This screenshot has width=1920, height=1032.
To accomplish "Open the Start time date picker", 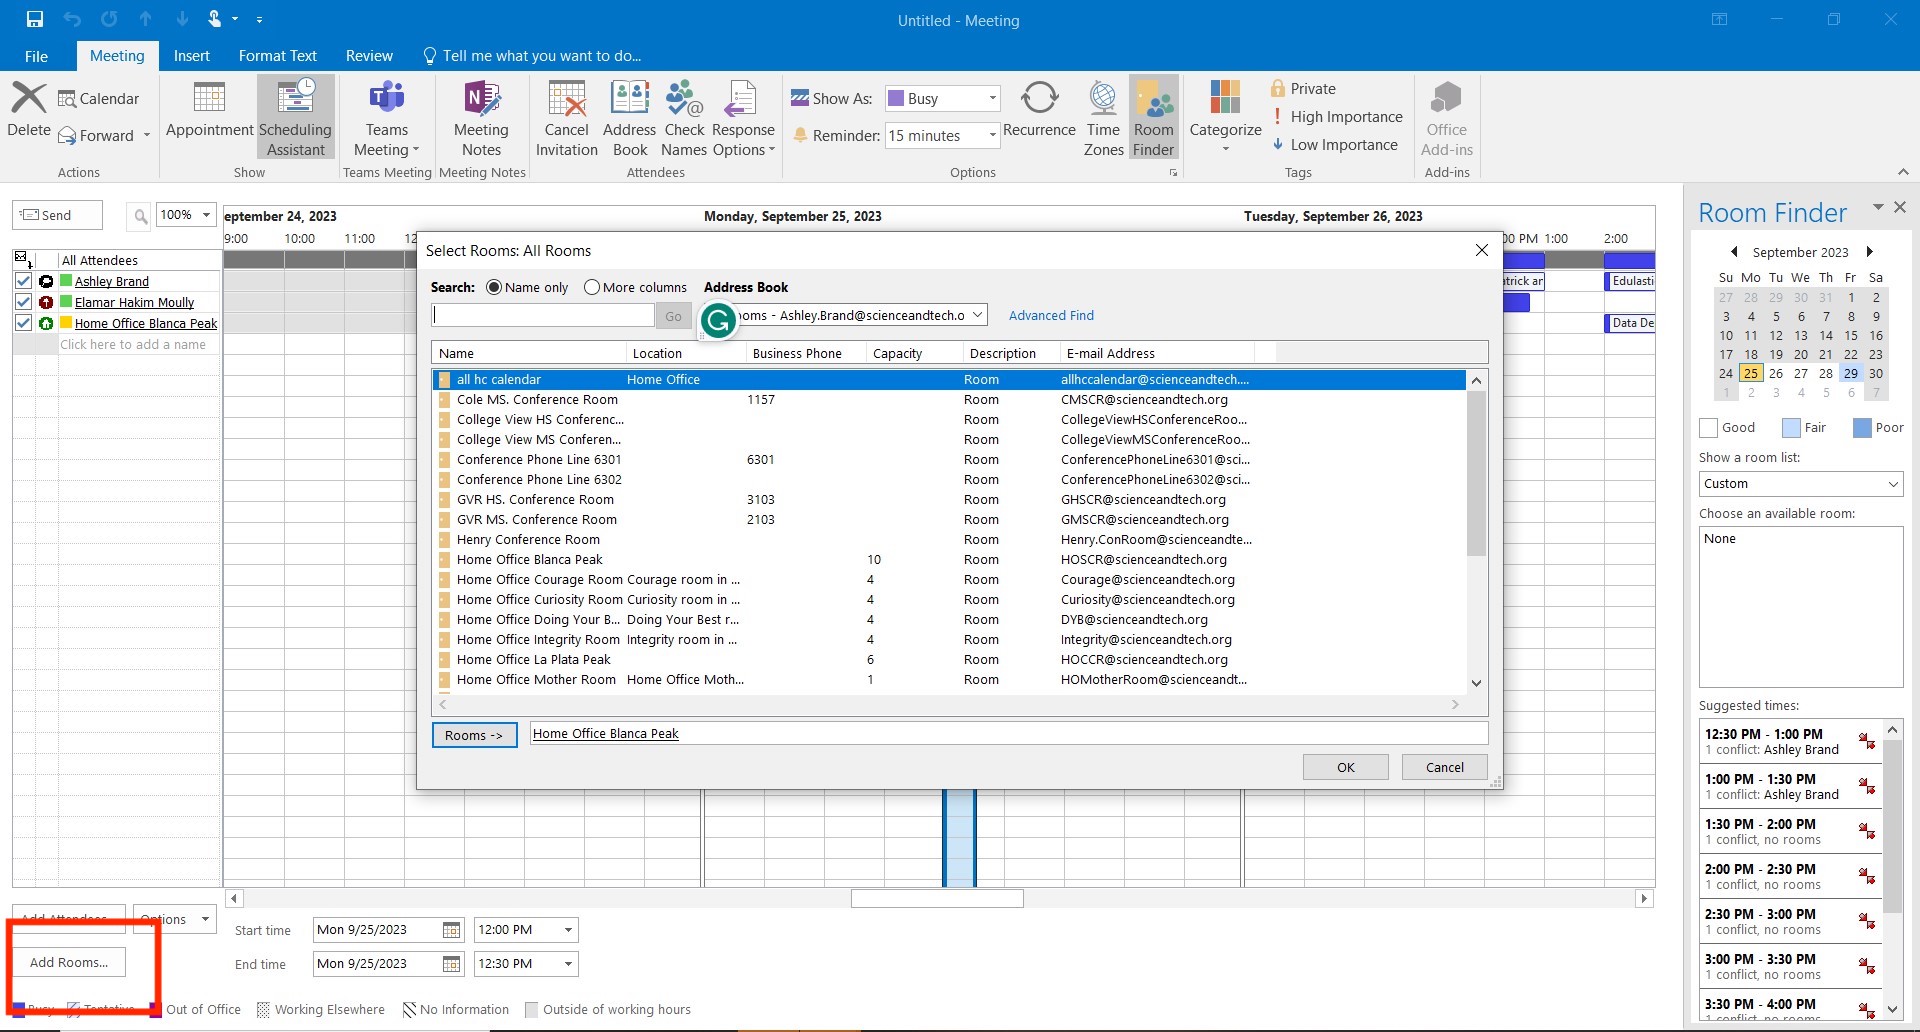I will tap(450, 929).
